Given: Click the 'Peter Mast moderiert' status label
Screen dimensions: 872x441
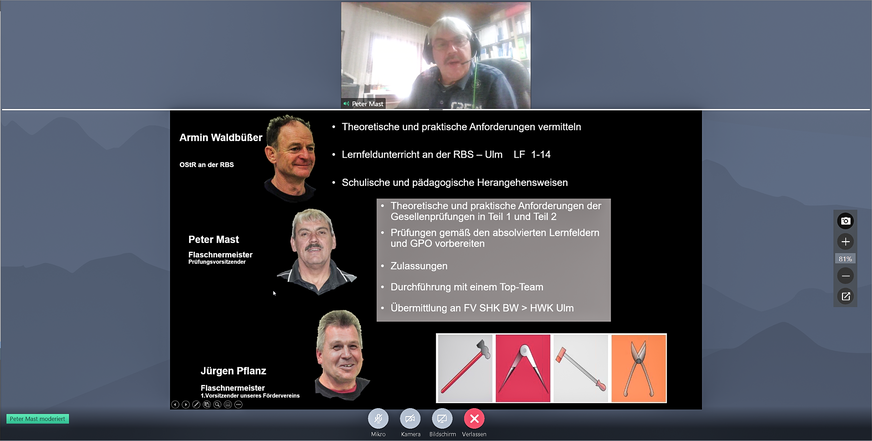Looking at the screenshot, I should click(38, 419).
